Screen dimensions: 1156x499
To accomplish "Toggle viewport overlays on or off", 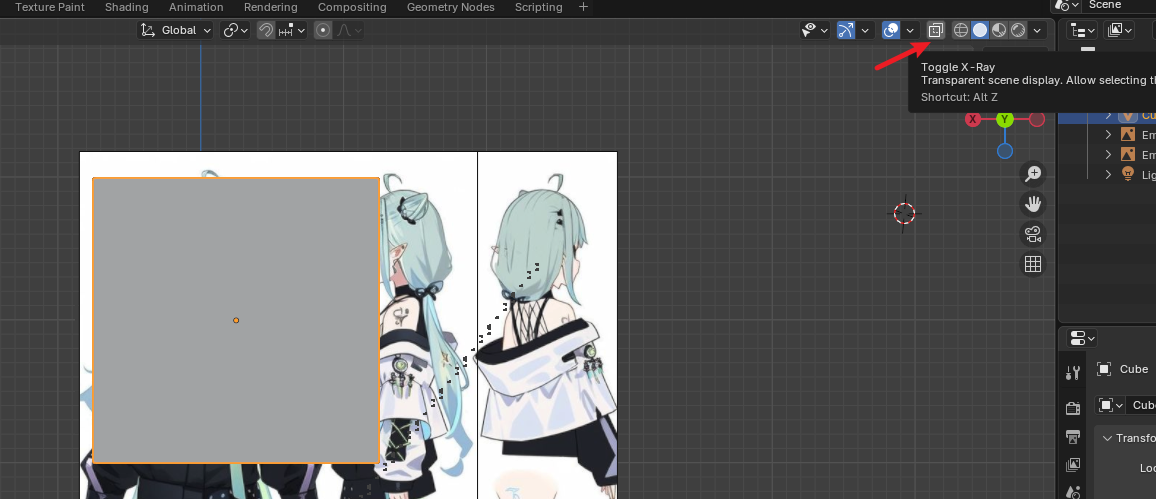I will (x=891, y=30).
